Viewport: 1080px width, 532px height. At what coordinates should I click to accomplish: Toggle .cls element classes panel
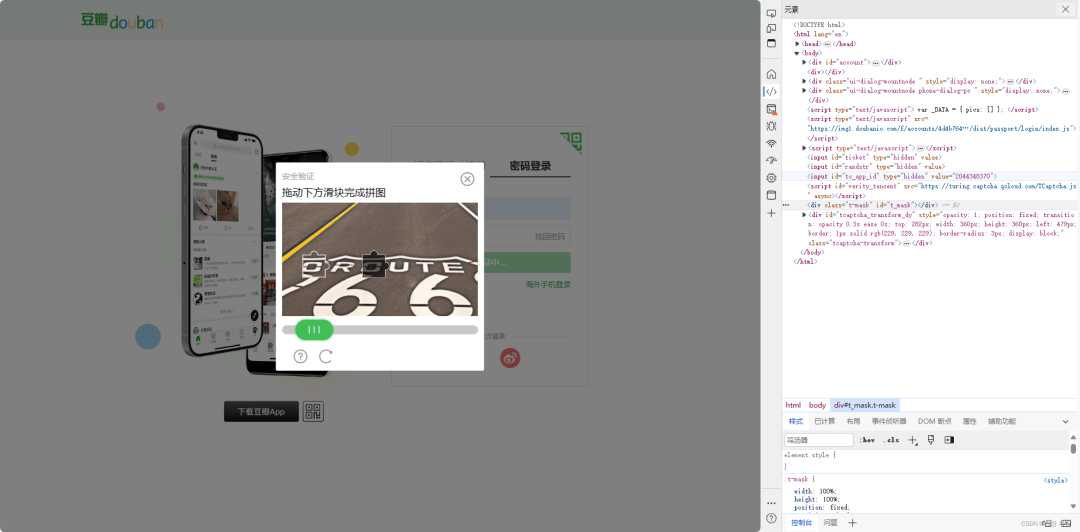891,440
